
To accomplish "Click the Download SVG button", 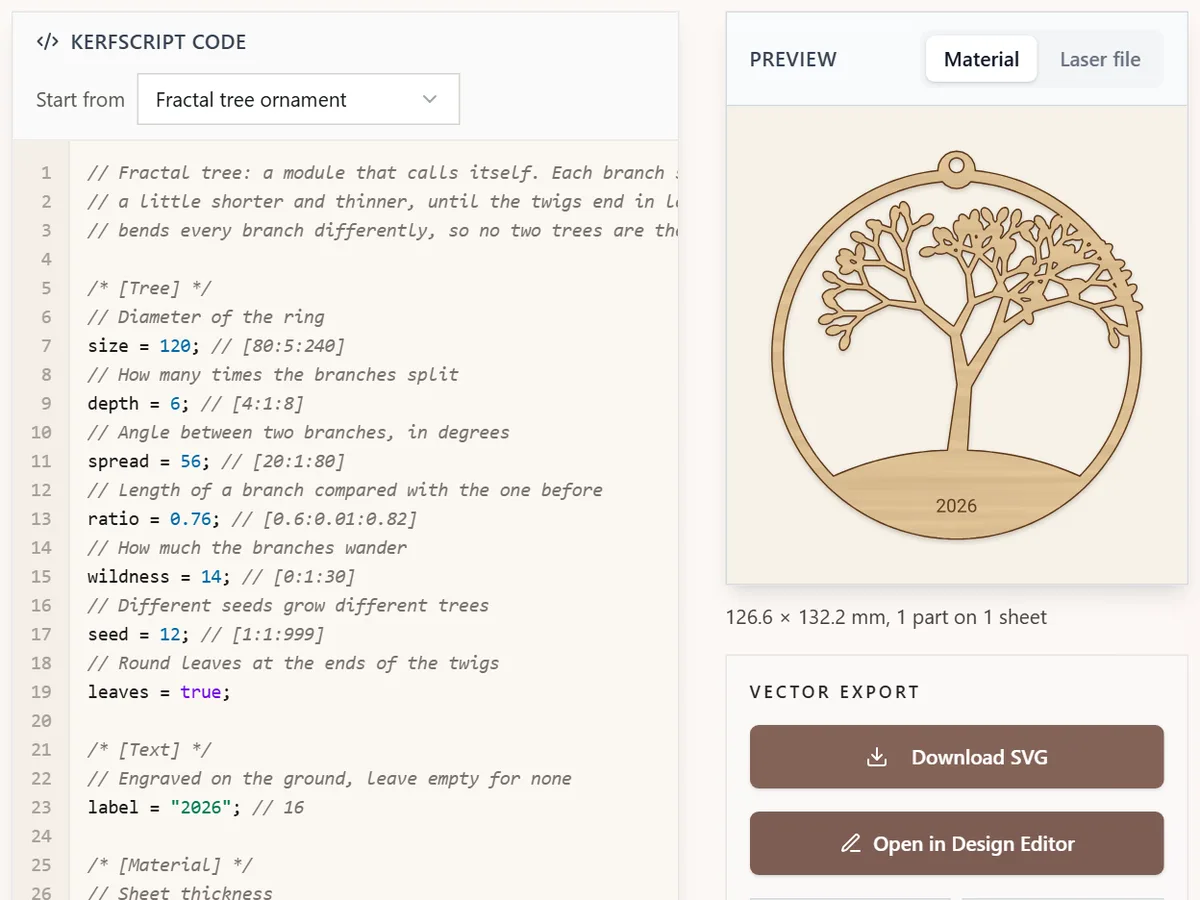I will click(957, 757).
